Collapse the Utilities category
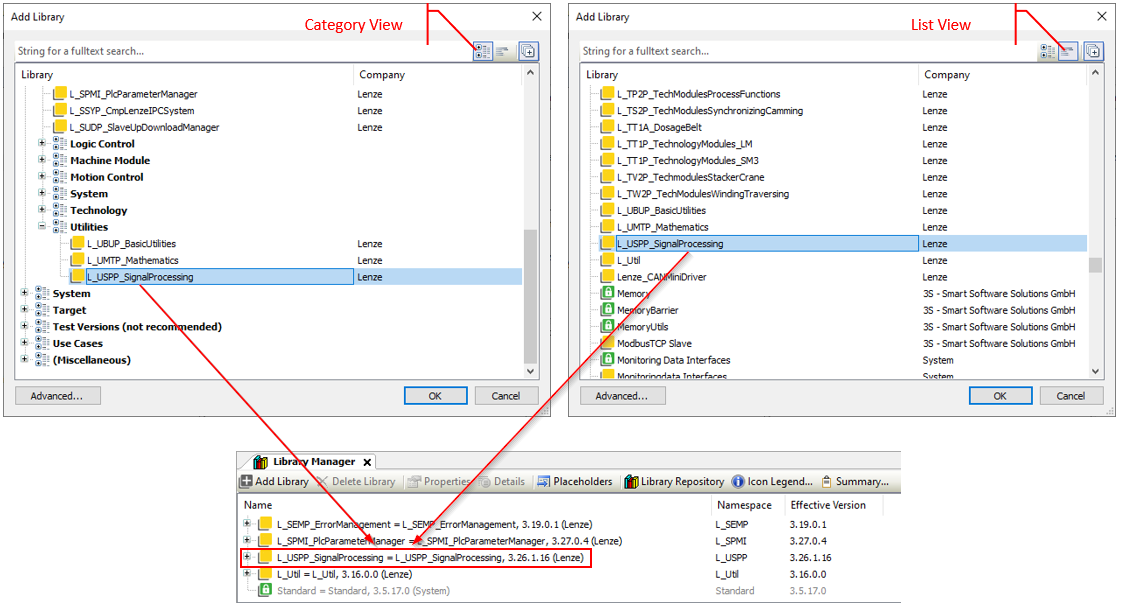This screenshot has width=1121, height=607. pos(42,227)
